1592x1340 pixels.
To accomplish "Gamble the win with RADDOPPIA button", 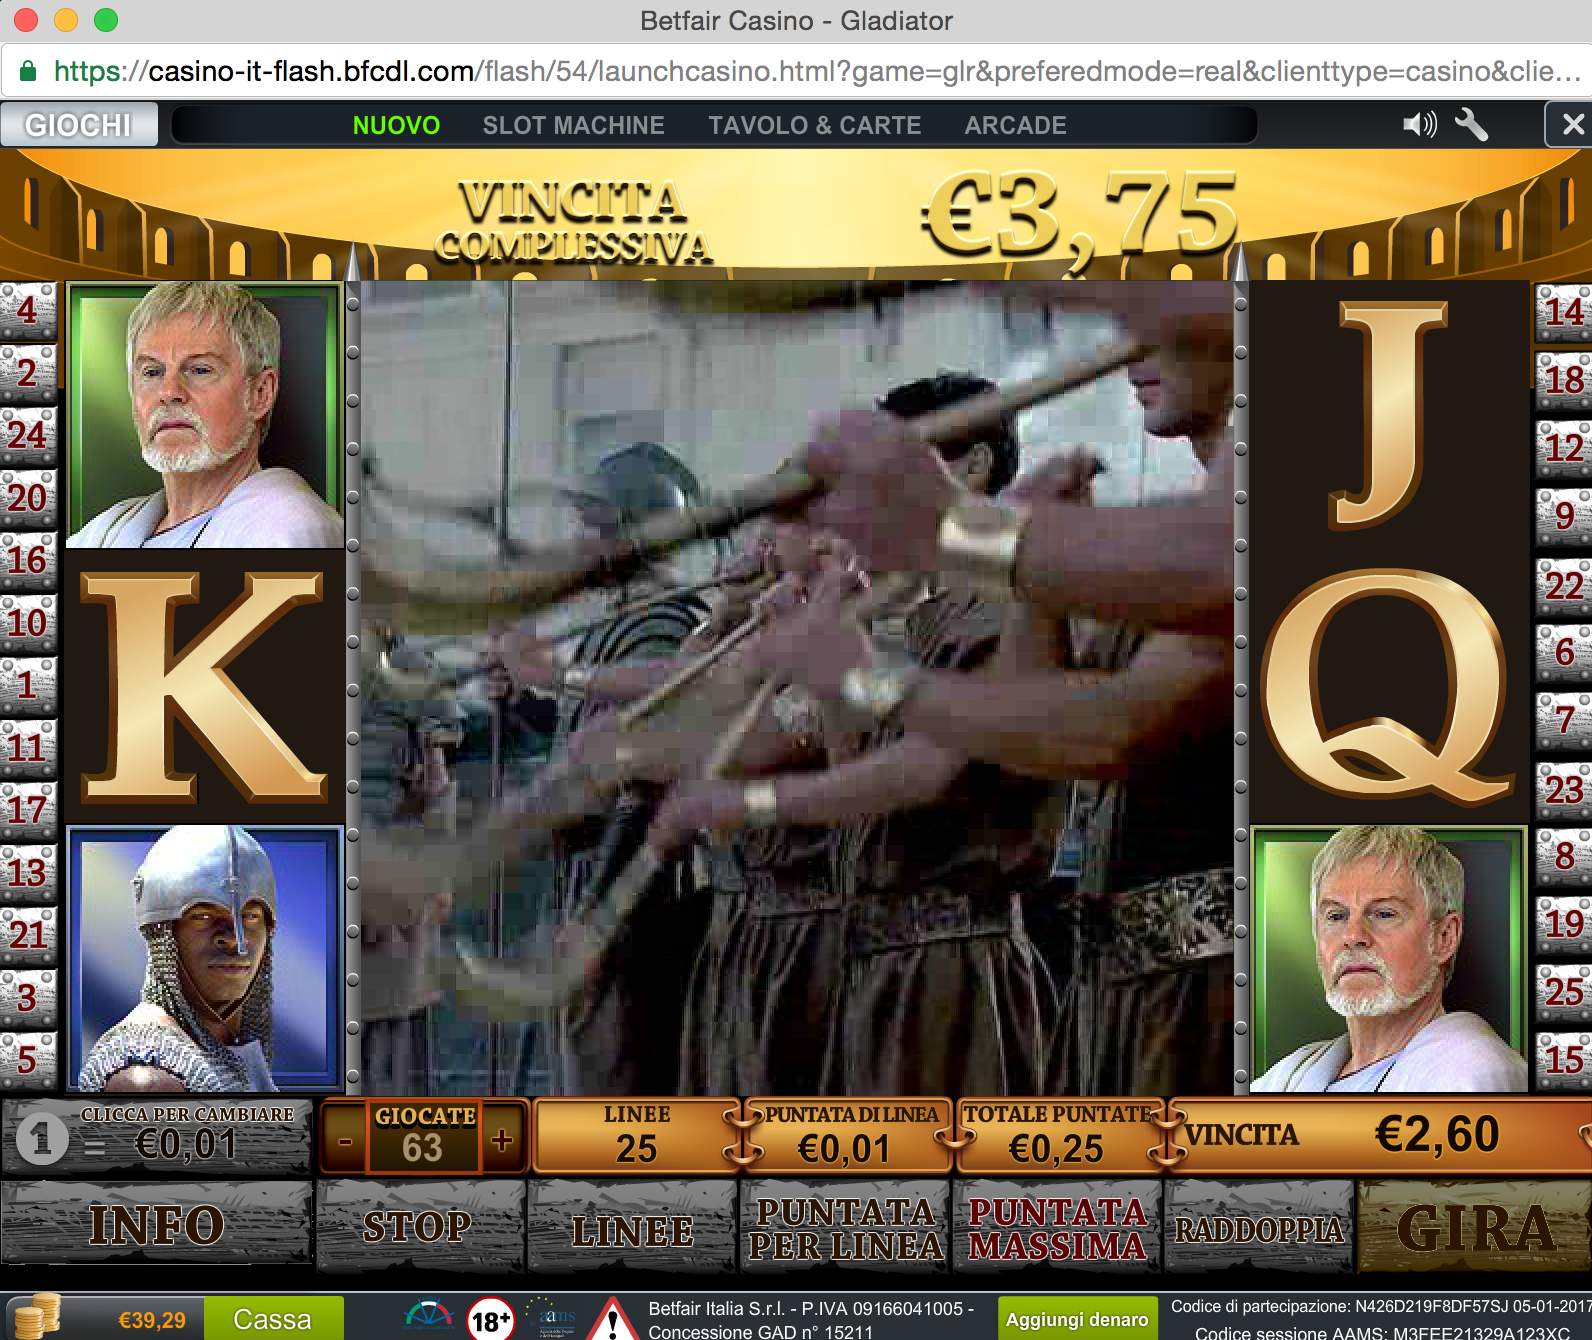I will 1259,1229.
